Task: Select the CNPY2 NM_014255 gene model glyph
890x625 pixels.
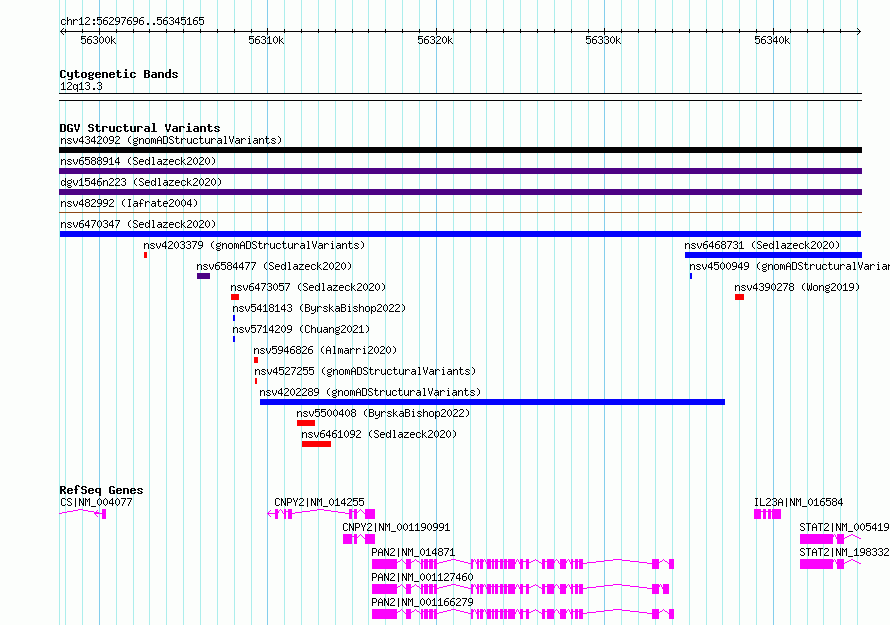Action: pyautogui.click(x=321, y=514)
